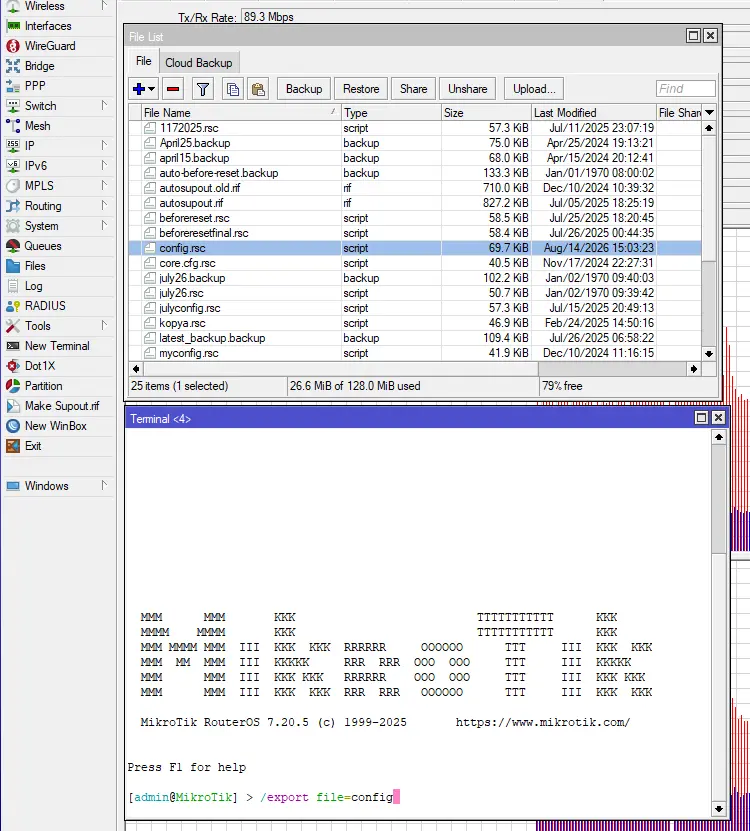Click File List horizontal scrollbar right arrow

coord(693,369)
